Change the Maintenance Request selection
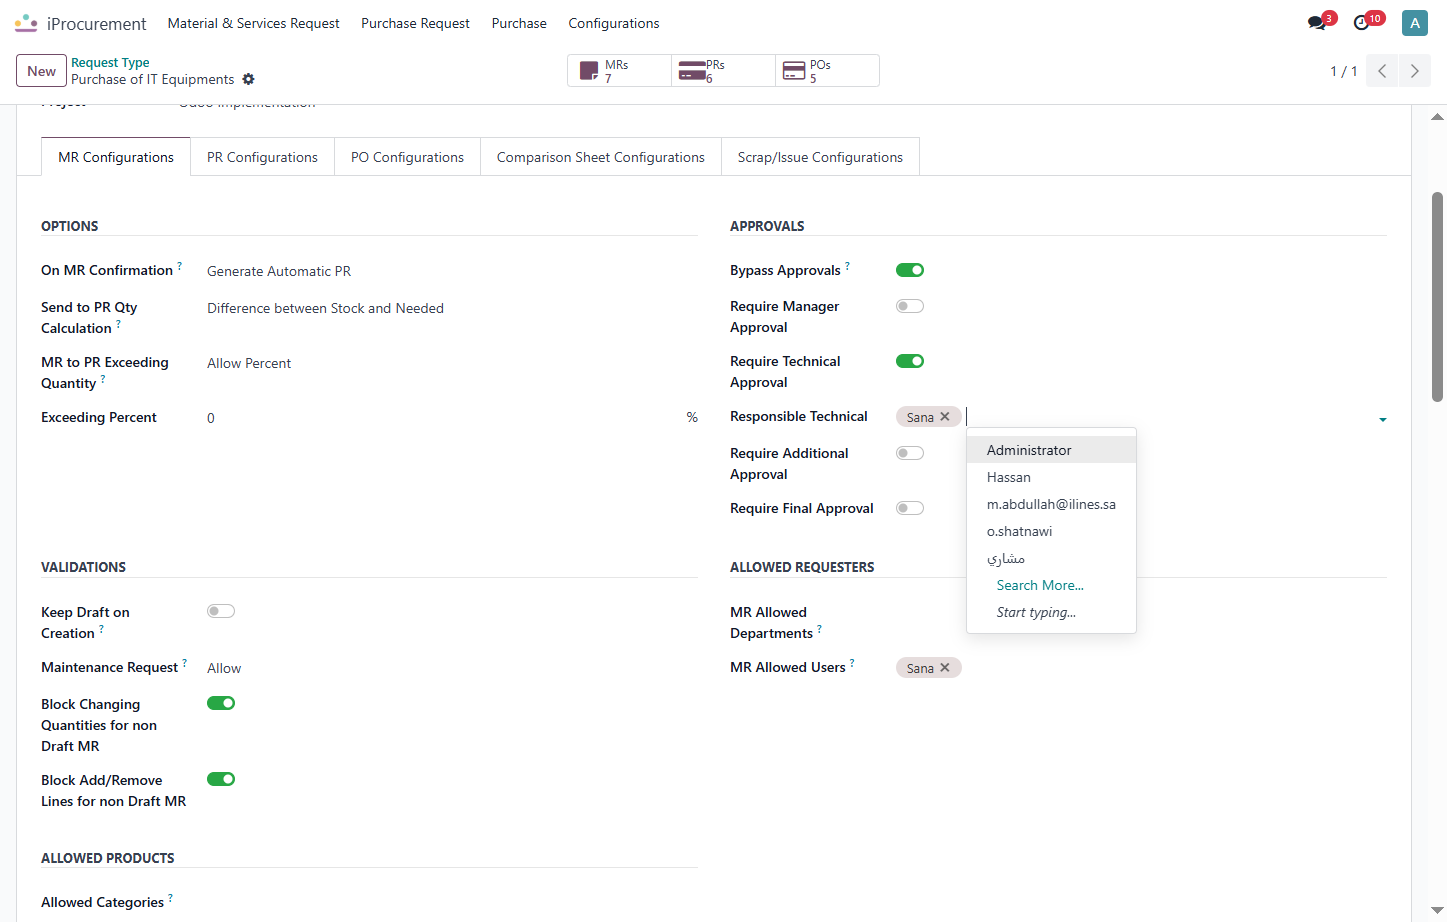Viewport: 1447px width, 922px height. (452, 668)
